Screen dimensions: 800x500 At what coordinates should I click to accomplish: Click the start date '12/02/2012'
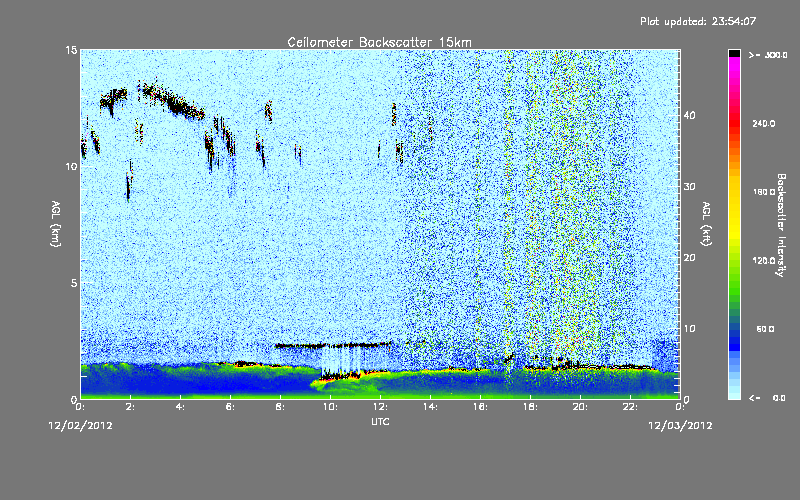coord(80,426)
